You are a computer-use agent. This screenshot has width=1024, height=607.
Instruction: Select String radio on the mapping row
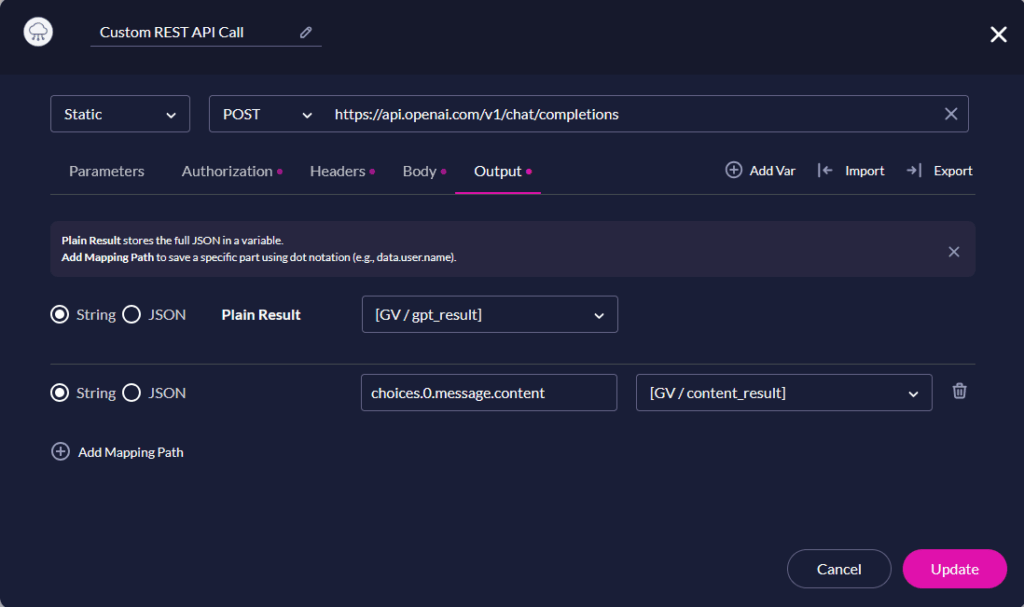[60, 392]
